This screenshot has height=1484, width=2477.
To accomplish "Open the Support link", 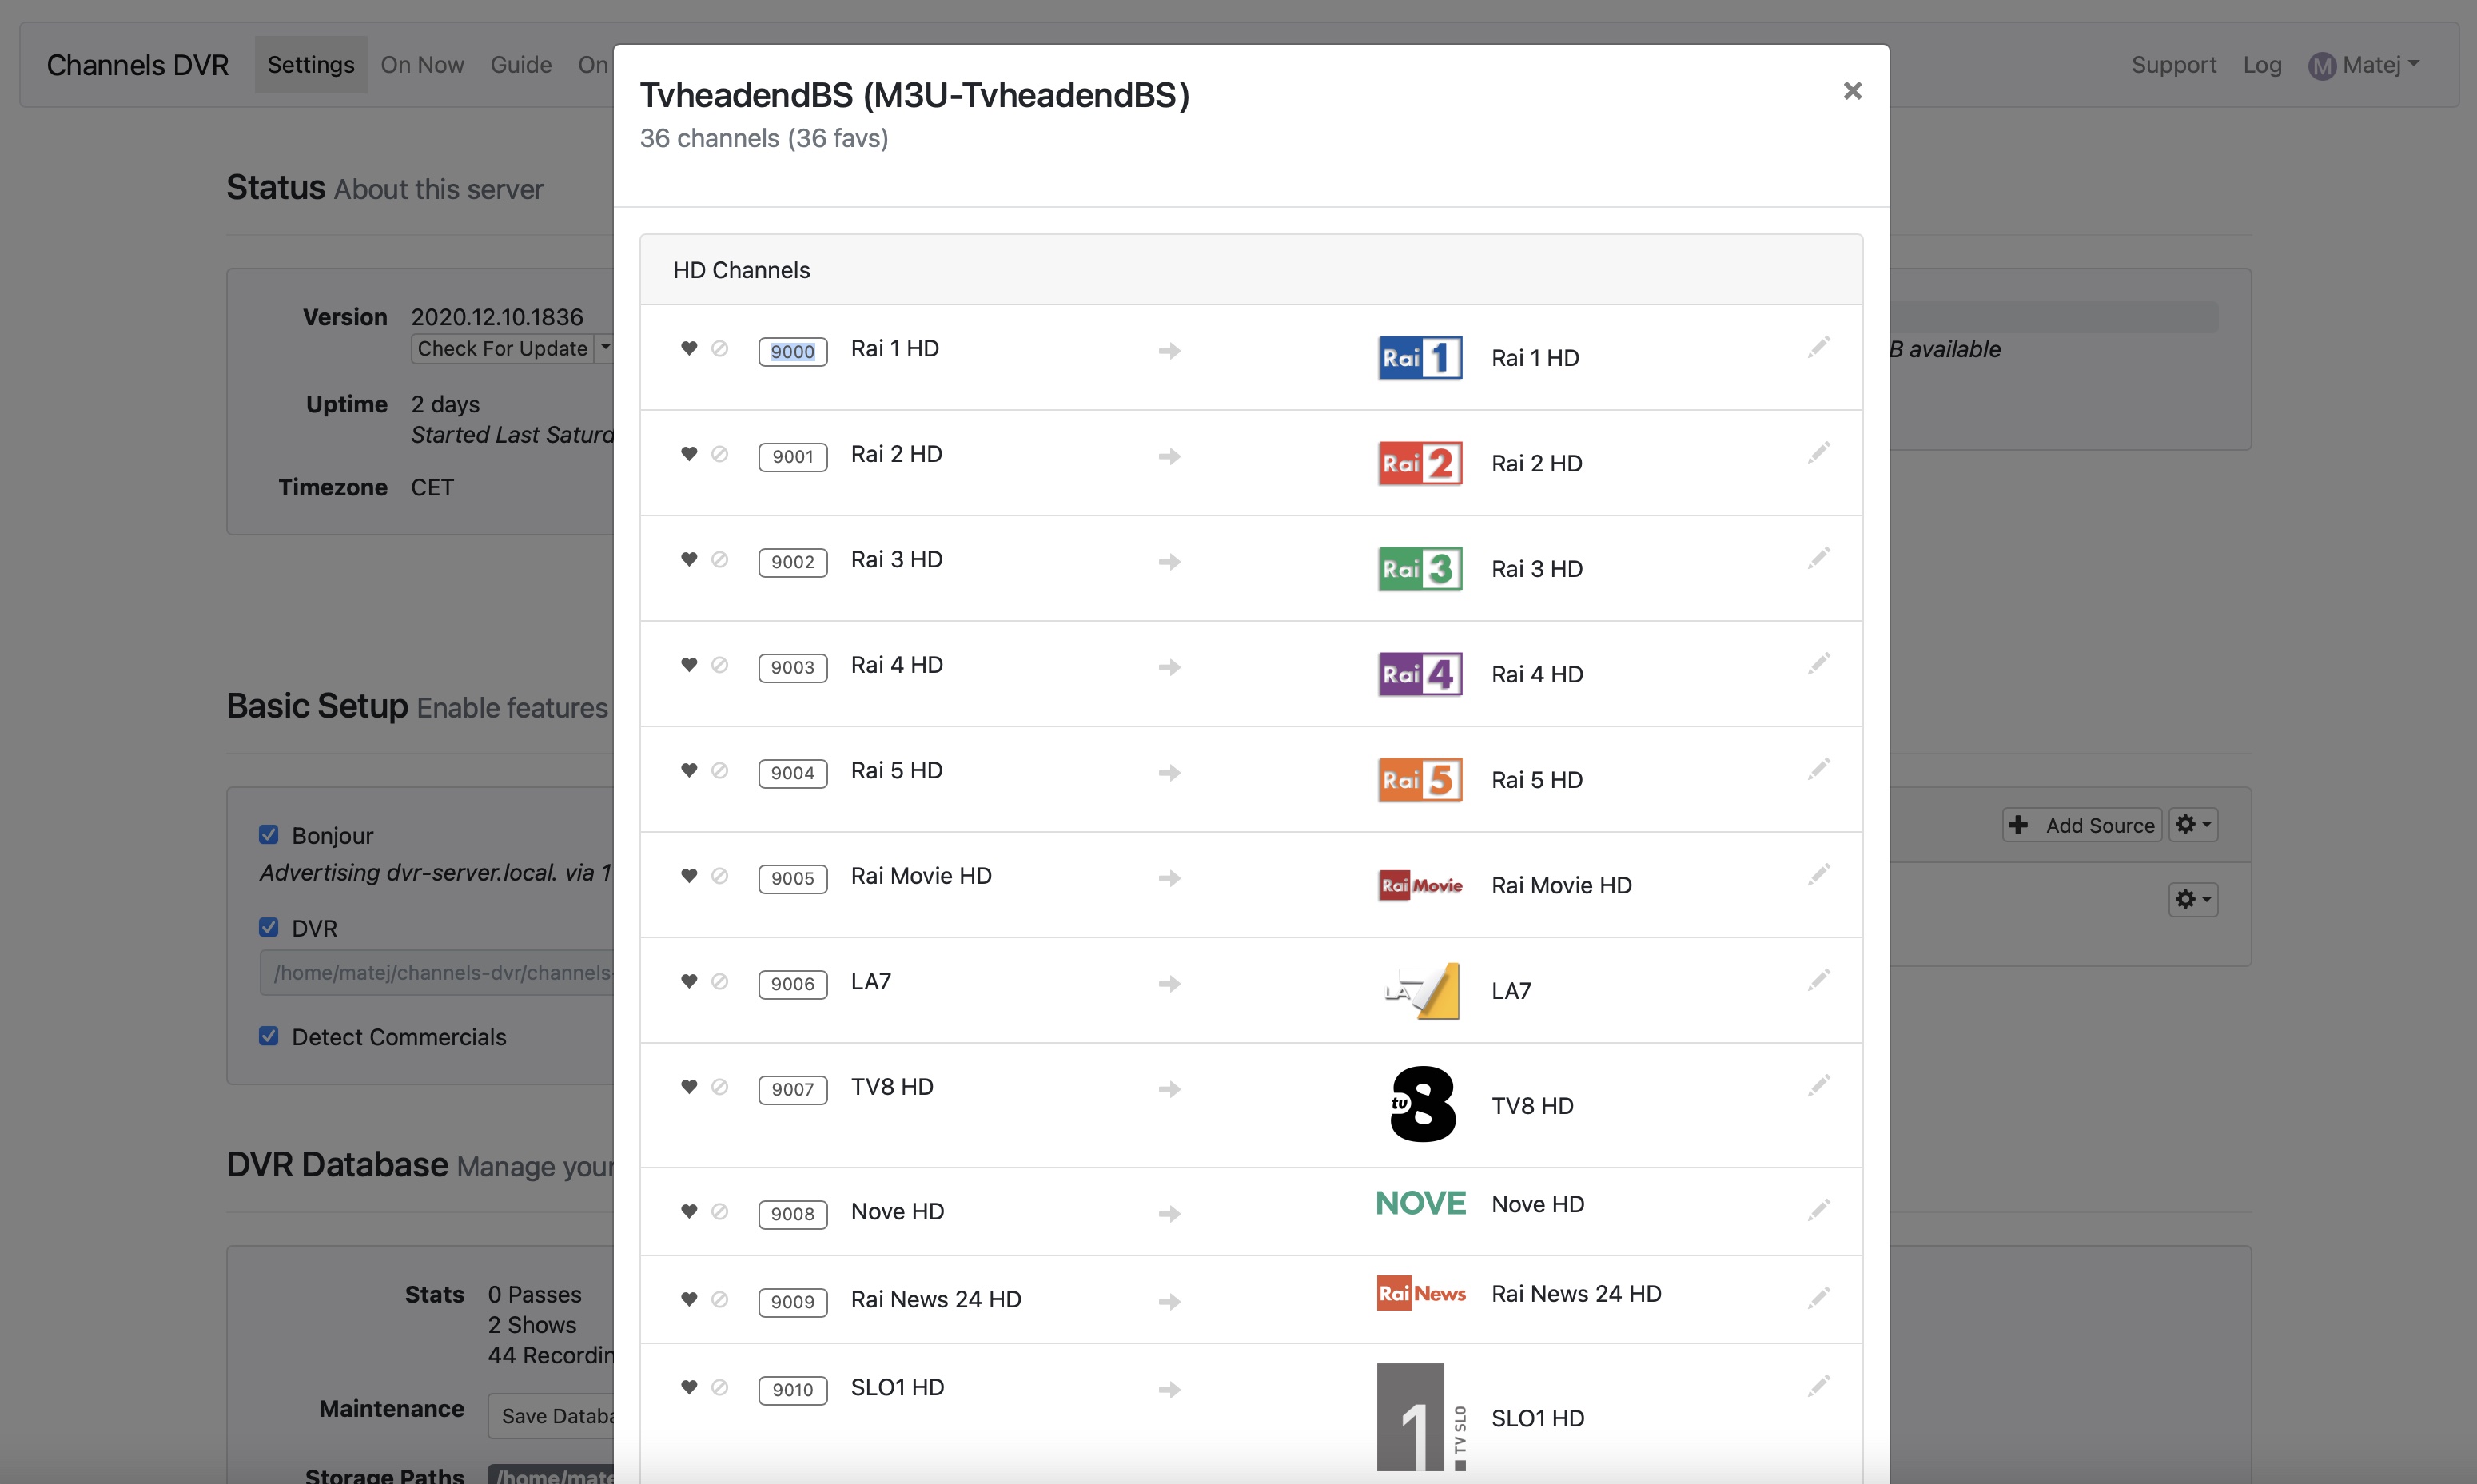I will [2173, 65].
